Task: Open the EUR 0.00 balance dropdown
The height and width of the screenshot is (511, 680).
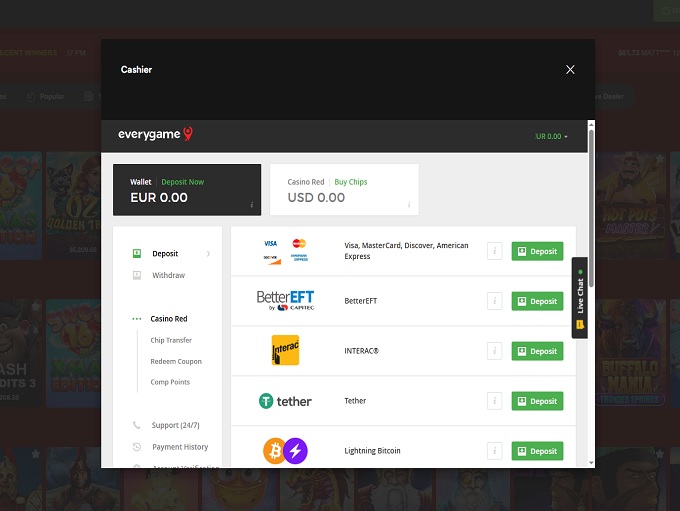Action: (x=551, y=136)
